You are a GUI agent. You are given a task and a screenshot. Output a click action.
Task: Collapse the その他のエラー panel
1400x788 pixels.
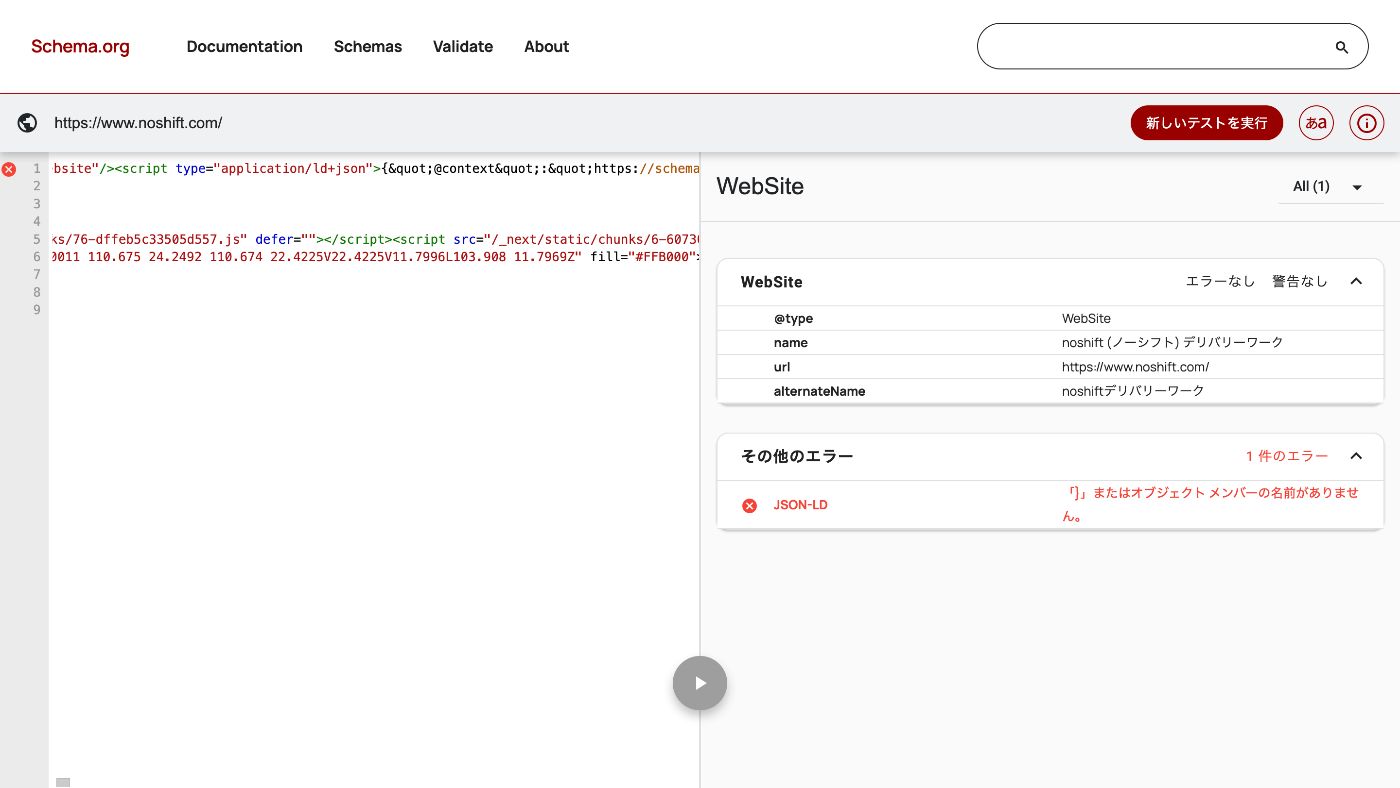coord(1356,456)
